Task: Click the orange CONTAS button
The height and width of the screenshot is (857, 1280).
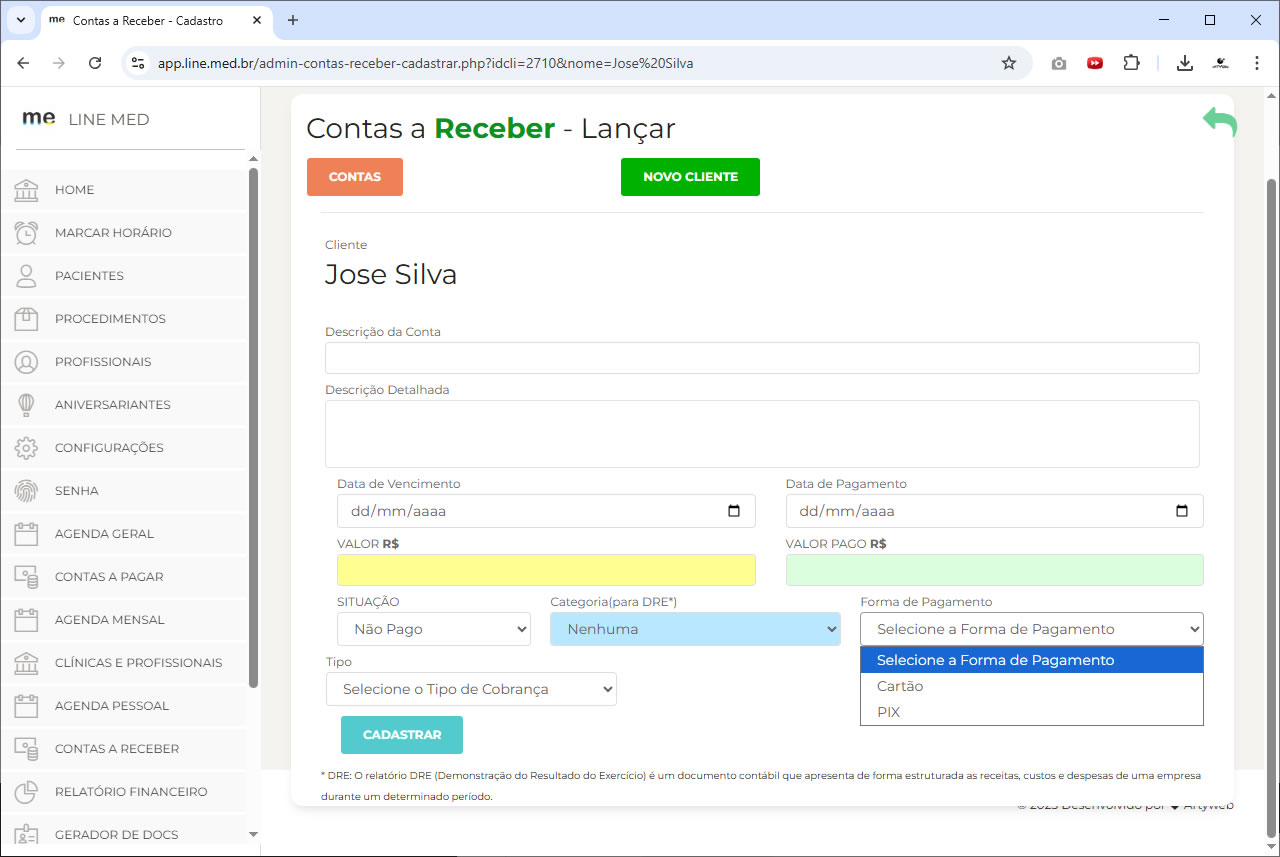Action: 355,177
